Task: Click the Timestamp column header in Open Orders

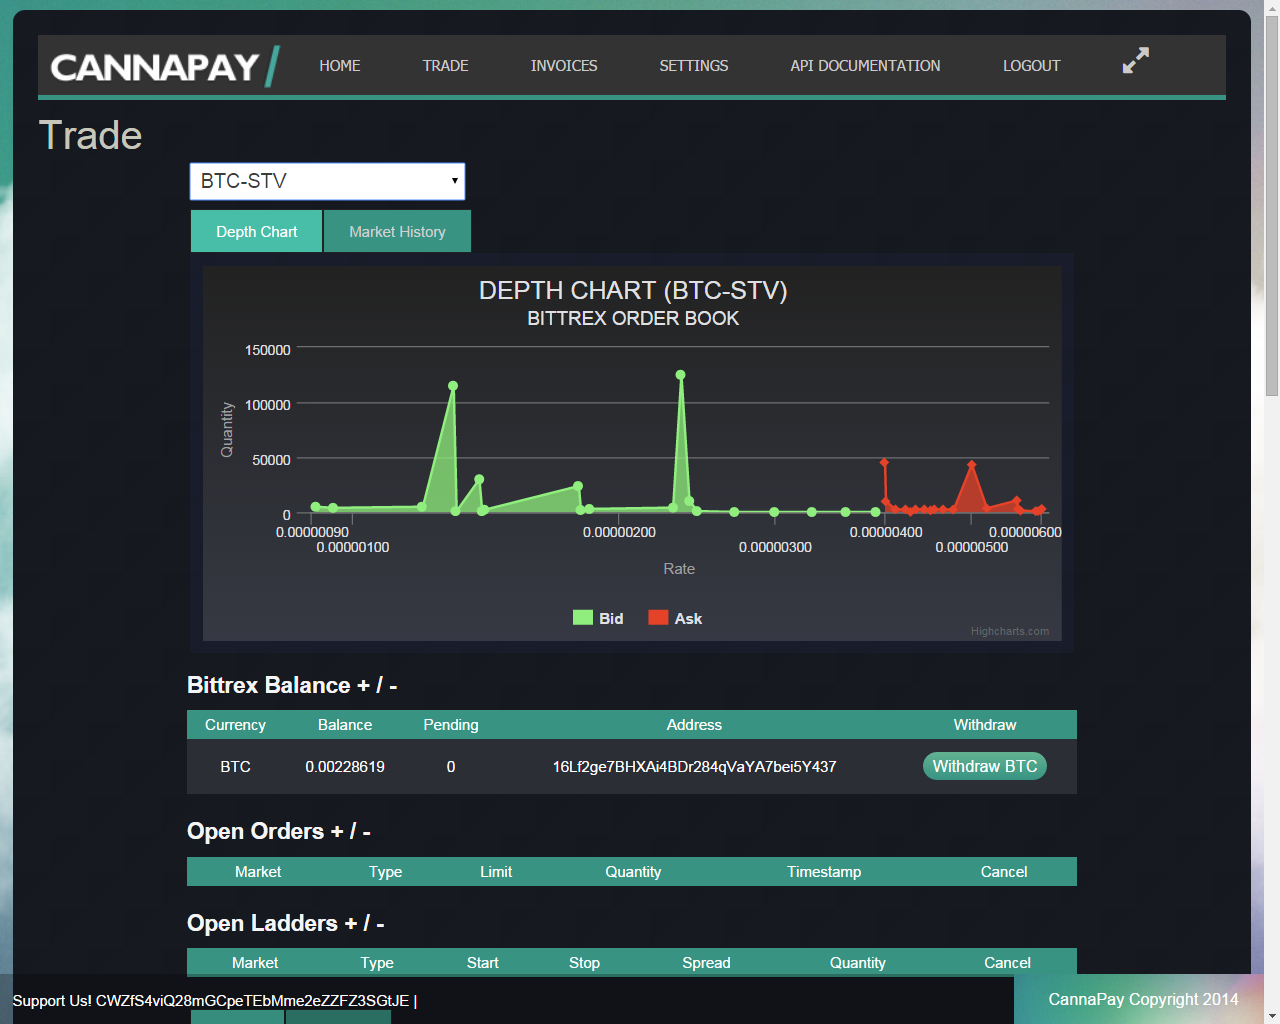Action: [824, 872]
